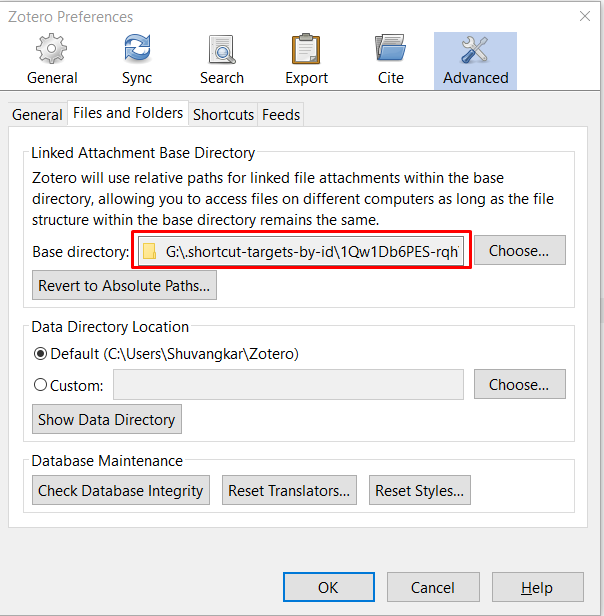Click Revert to Absolute Paths button

coord(124,285)
